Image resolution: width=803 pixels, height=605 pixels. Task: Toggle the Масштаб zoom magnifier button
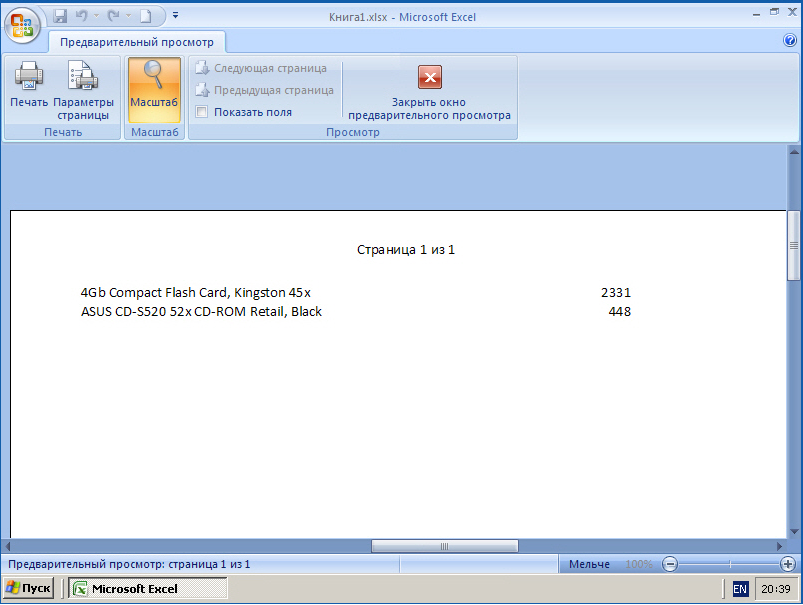point(154,90)
